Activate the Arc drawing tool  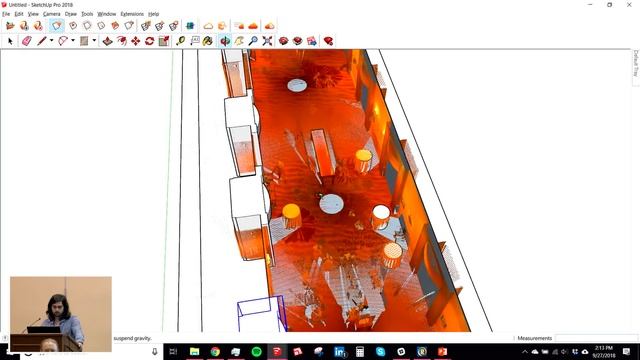tap(63, 41)
